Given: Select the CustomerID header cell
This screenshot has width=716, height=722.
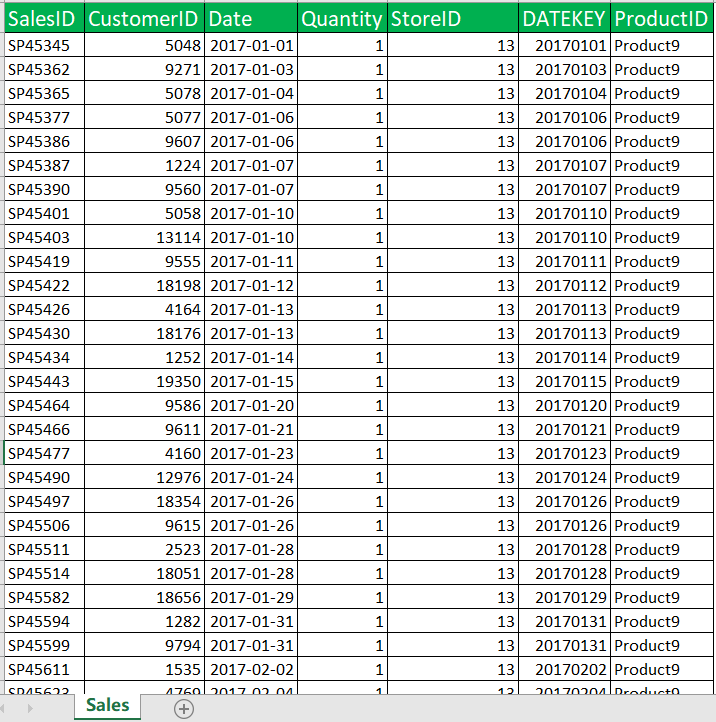Looking at the screenshot, I should [x=145, y=18].
